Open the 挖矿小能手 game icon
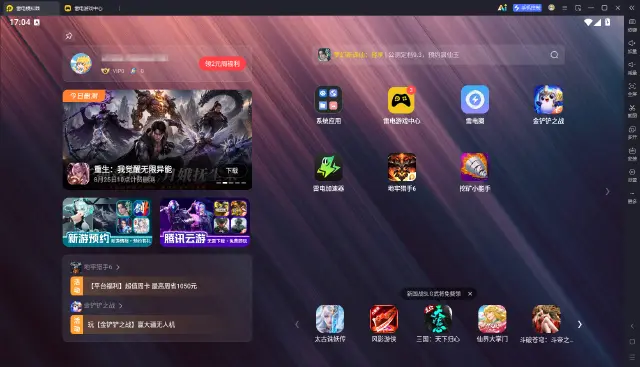 click(474, 167)
